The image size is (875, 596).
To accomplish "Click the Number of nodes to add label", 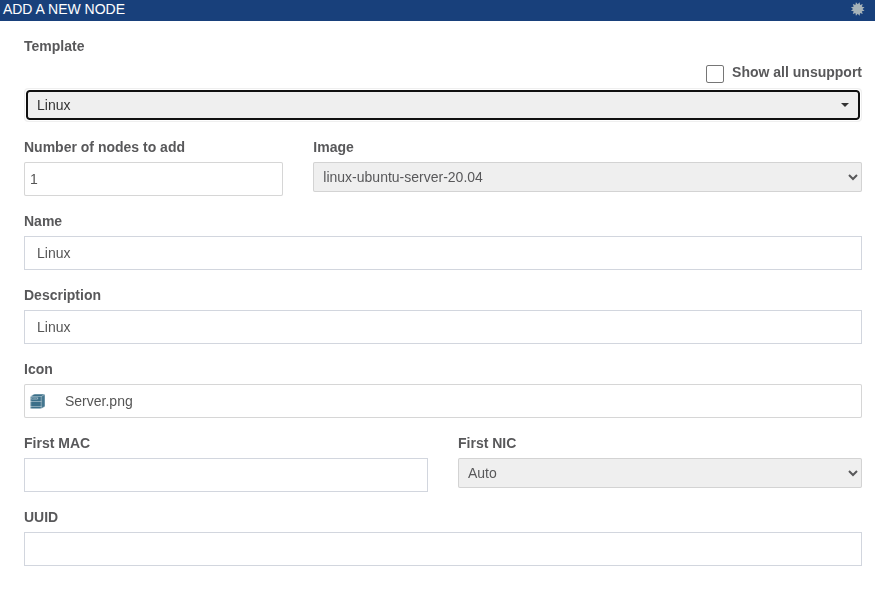I will coord(104,147).
